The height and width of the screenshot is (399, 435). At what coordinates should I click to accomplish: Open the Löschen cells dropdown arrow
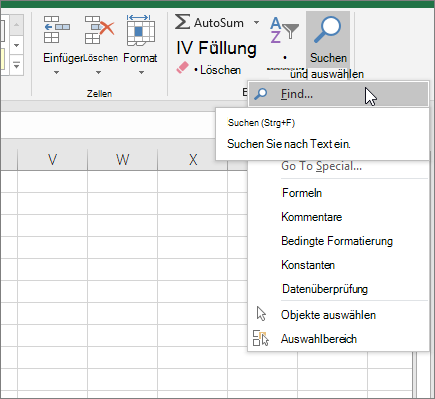coord(98,72)
